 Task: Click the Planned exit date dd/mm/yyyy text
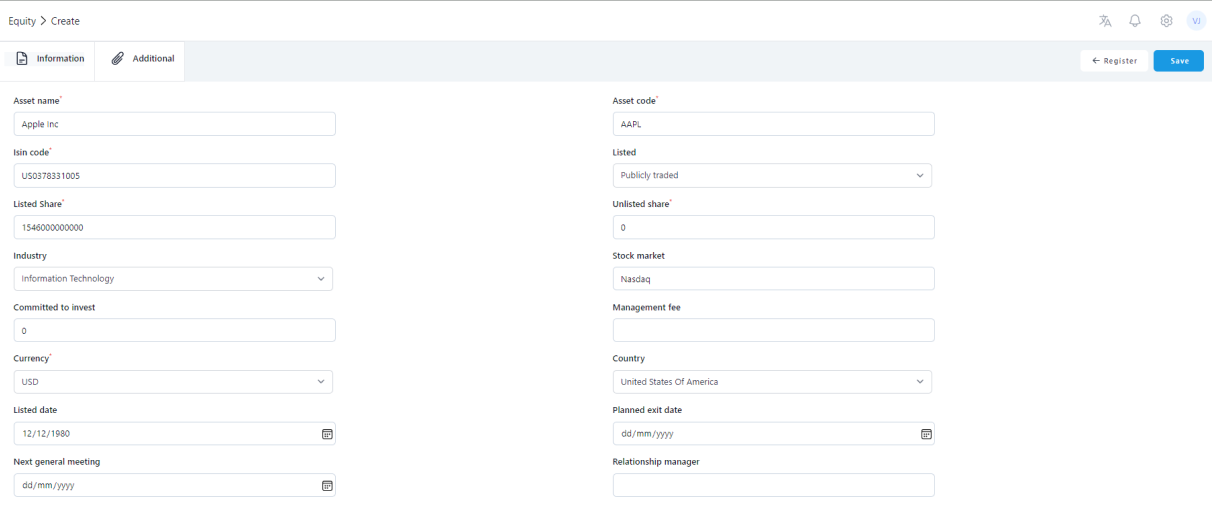click(x=647, y=434)
